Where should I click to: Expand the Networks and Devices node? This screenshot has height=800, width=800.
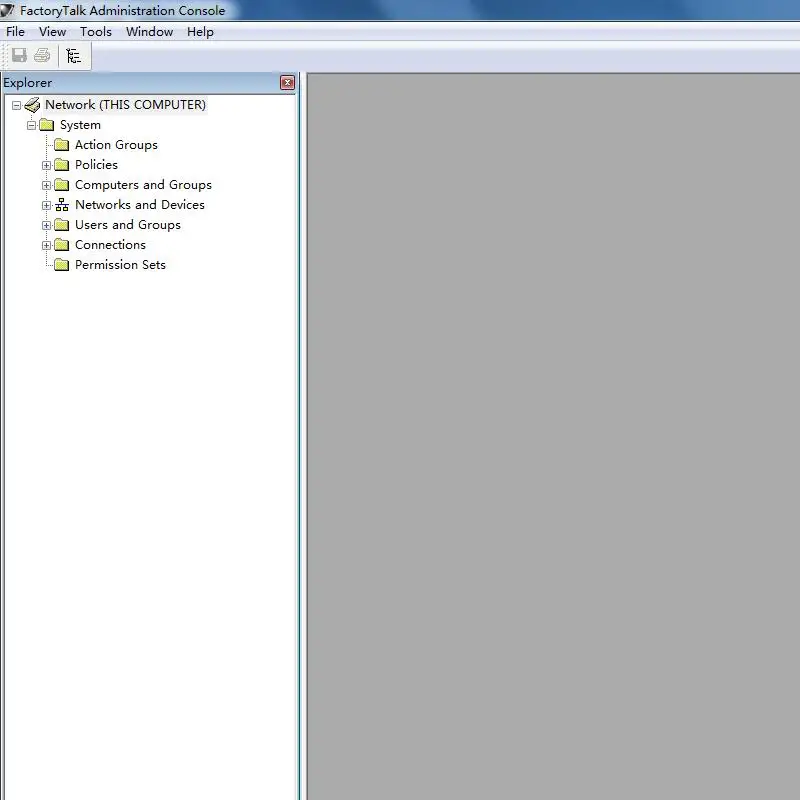coord(46,205)
